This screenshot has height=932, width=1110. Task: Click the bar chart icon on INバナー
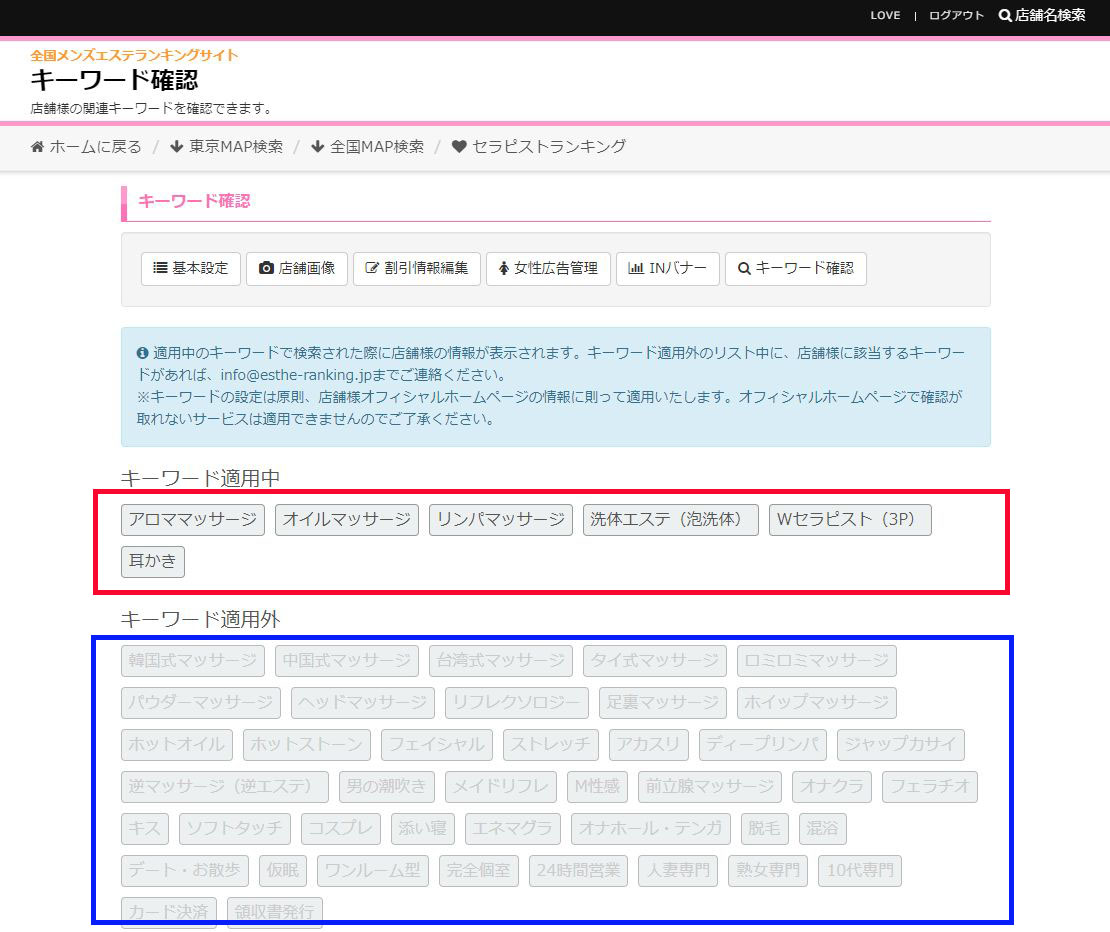(x=636, y=268)
